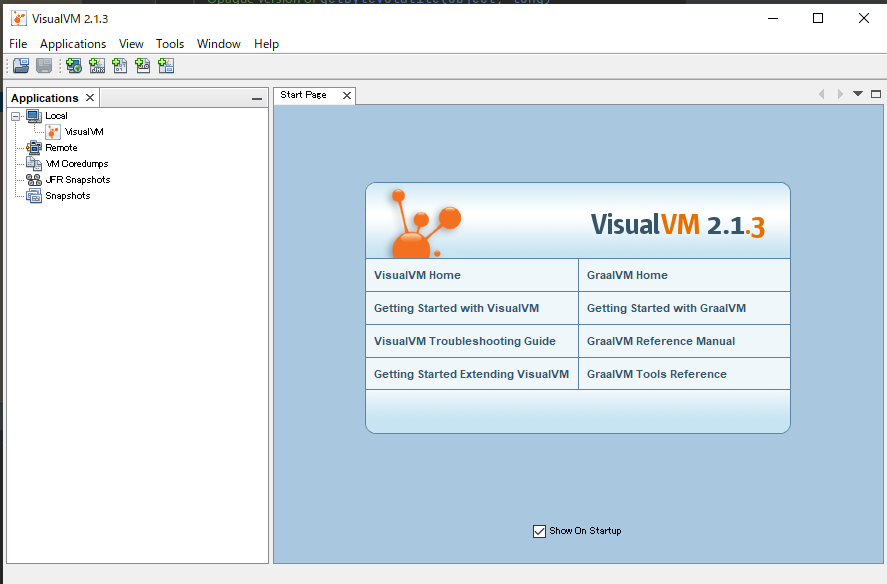This screenshot has width=887, height=584.
Task: Click the Snapshots tree node
Action: pos(65,195)
